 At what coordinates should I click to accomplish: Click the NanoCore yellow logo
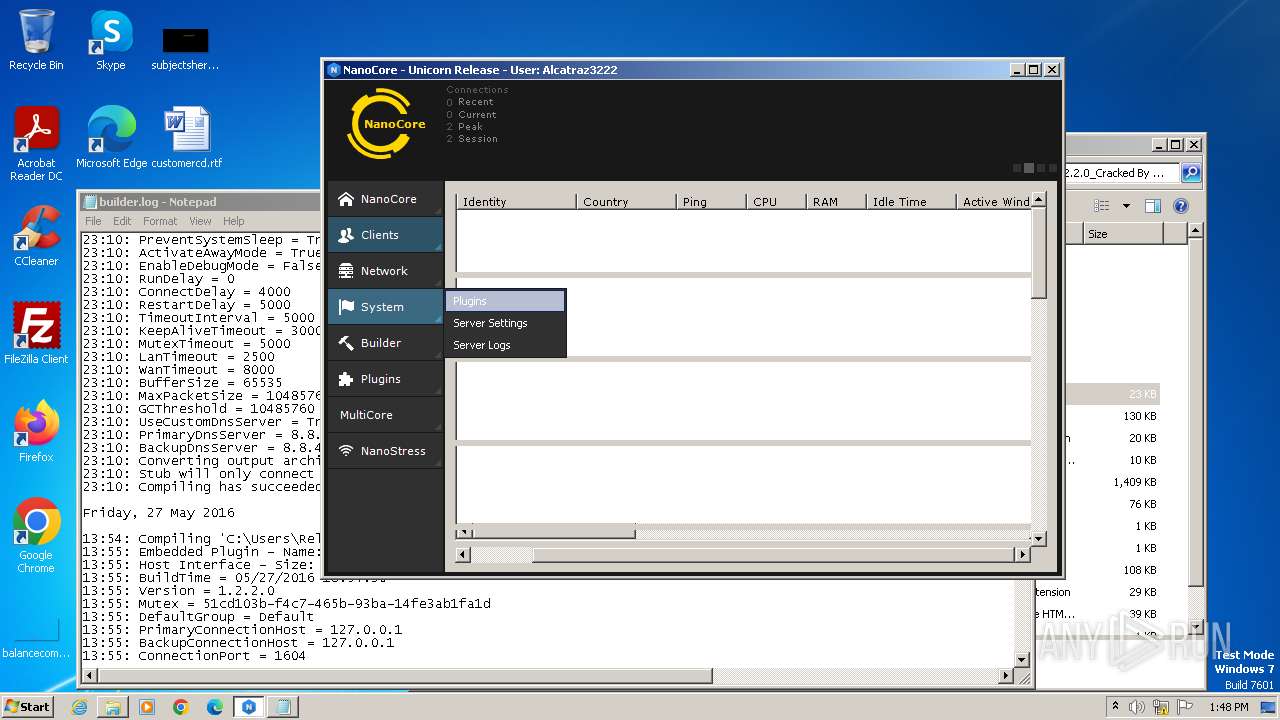click(386, 123)
